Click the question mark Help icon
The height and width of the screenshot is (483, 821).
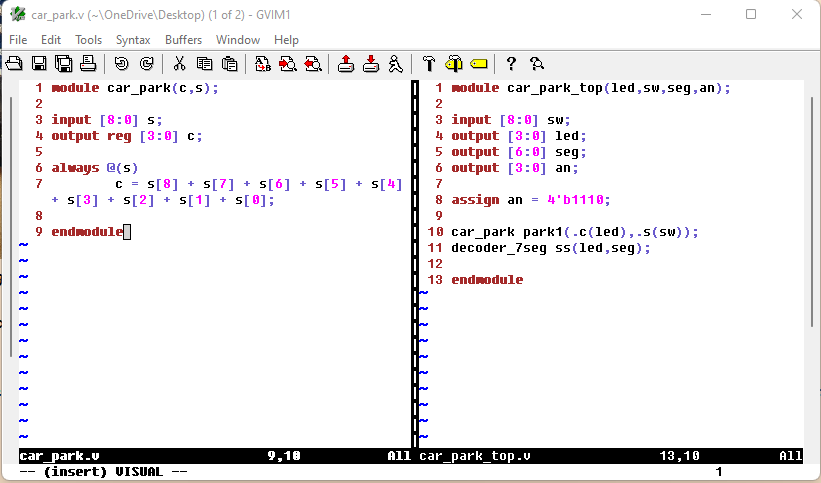point(511,64)
